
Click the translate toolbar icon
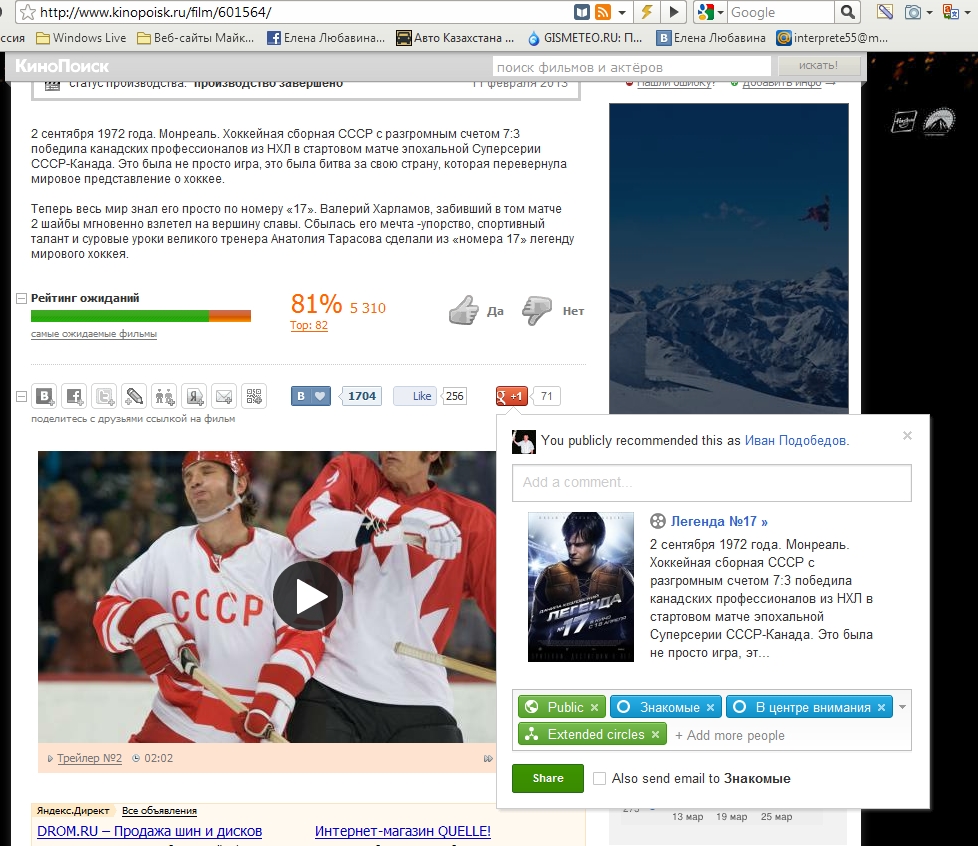(951, 12)
